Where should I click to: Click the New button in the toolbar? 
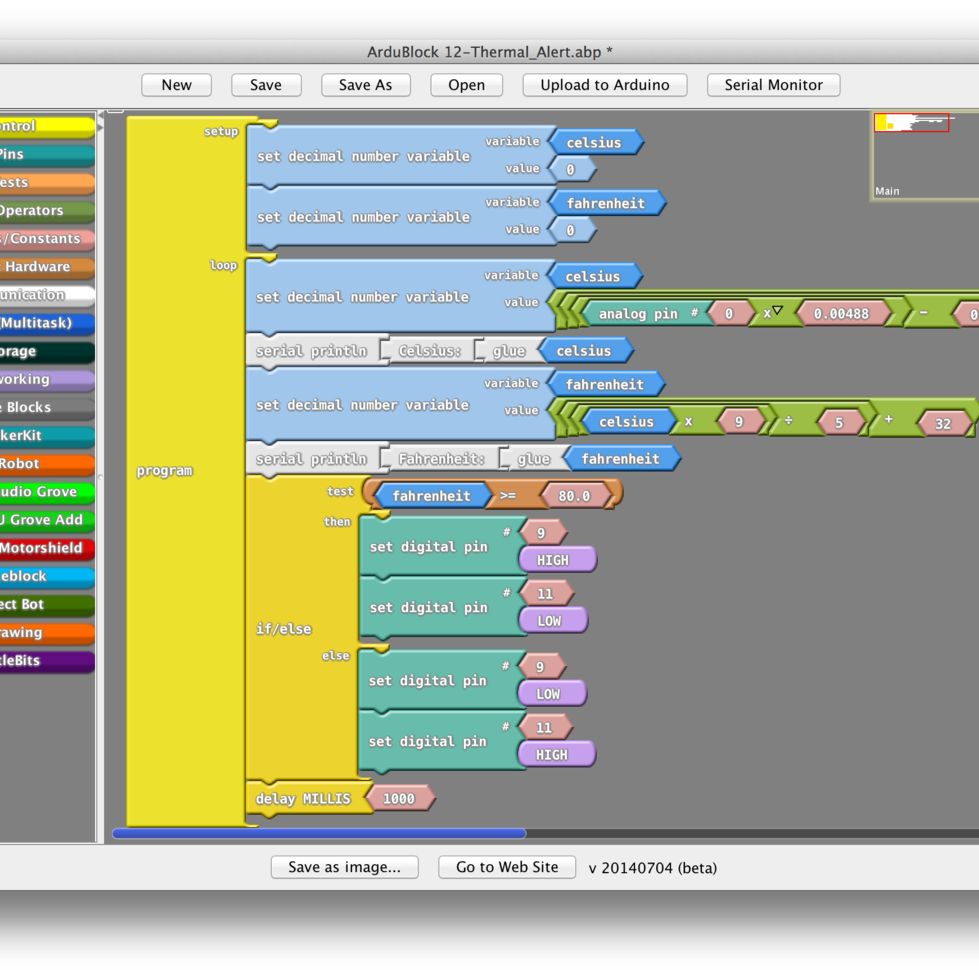(176, 85)
